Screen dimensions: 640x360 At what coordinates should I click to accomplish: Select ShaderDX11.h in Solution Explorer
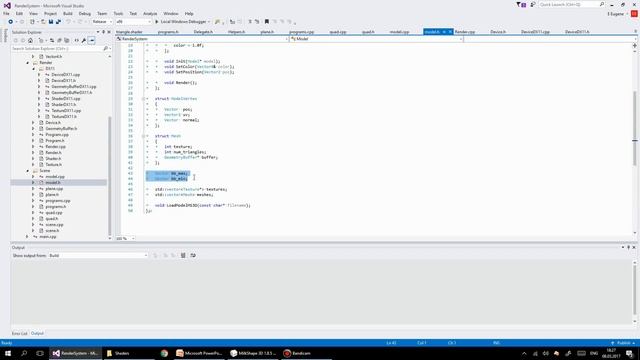pyautogui.click(x=64, y=104)
